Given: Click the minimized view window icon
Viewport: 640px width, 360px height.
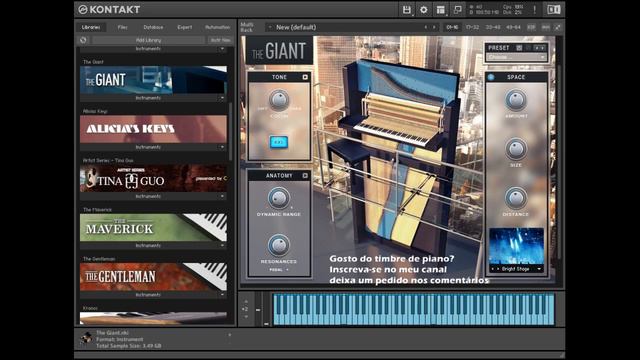Looking at the screenshot, I should (x=458, y=10).
